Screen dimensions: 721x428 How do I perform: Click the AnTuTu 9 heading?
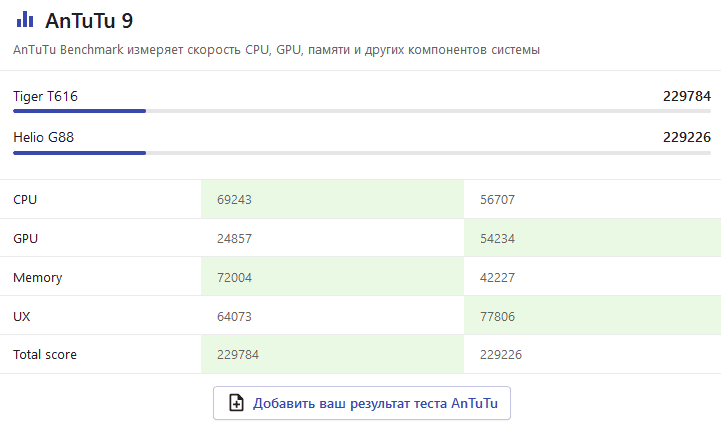pos(89,21)
